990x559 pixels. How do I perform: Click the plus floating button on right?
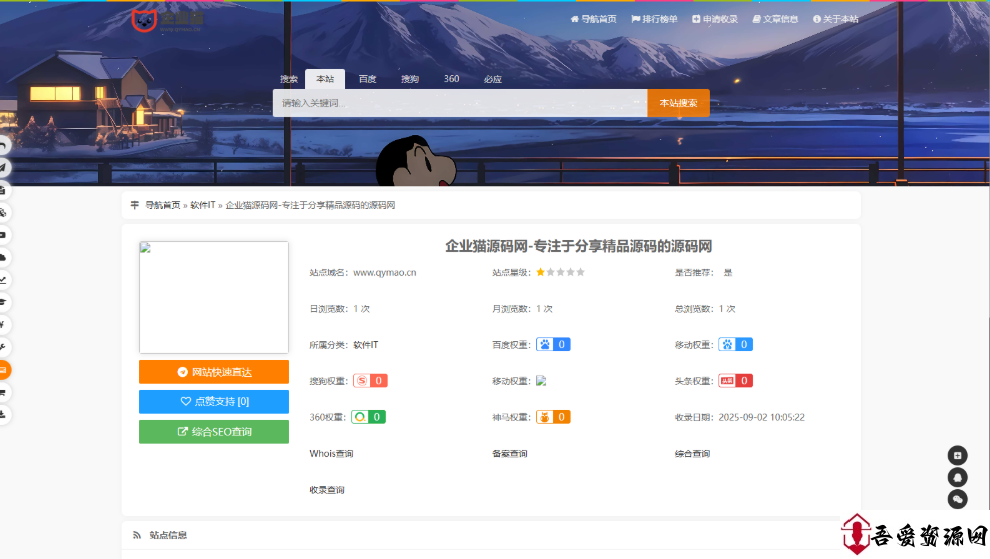pos(957,455)
